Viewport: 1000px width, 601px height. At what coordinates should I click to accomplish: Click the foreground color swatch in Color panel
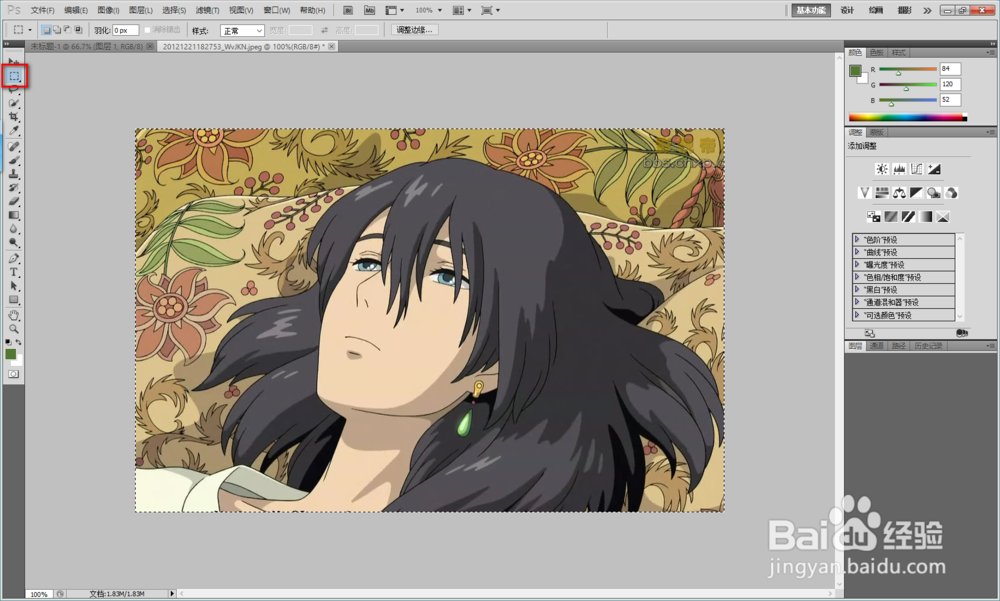pyautogui.click(x=855, y=71)
